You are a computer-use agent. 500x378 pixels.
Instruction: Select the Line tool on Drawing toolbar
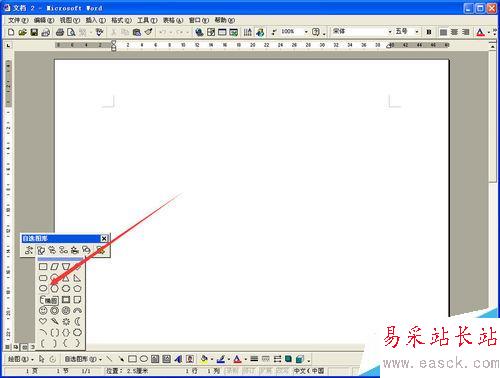[x=109, y=359]
